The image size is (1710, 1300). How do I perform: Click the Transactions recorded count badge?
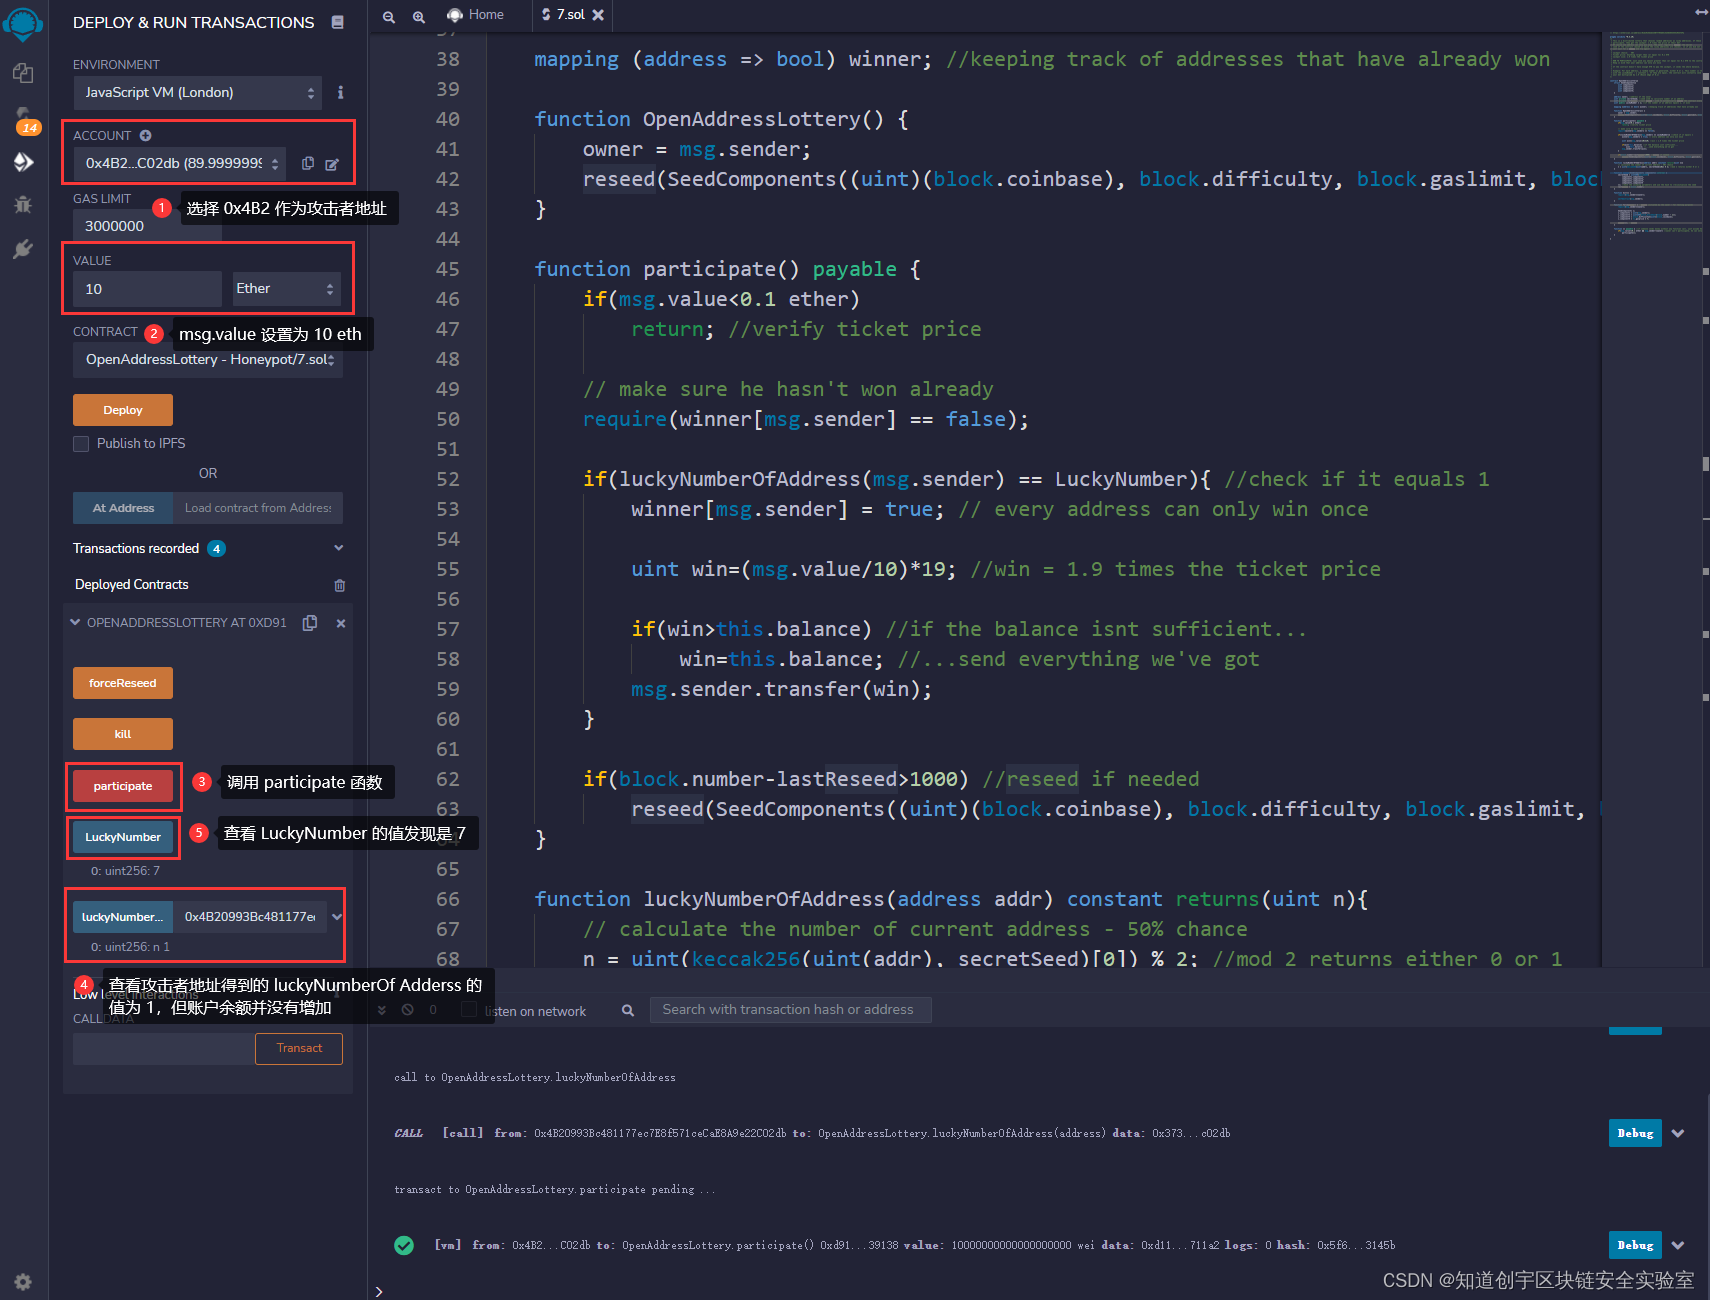(x=216, y=549)
